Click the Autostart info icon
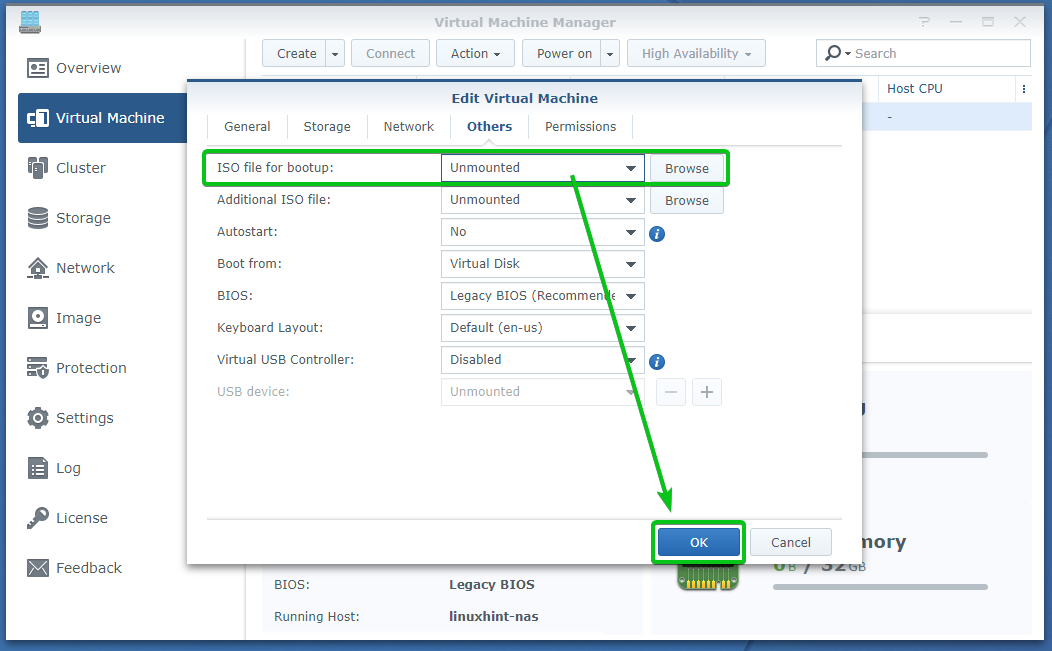 point(657,234)
